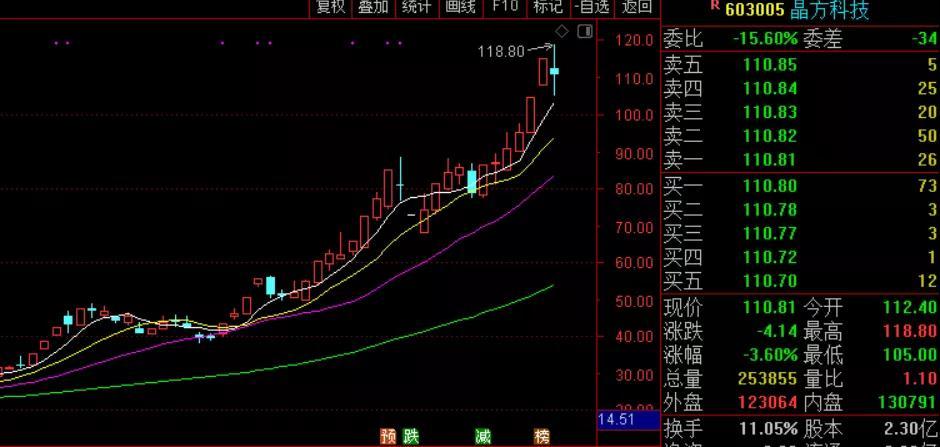This screenshot has width=940, height=447.
Task: Select 卖四 price 110.84
Action: click(770, 89)
